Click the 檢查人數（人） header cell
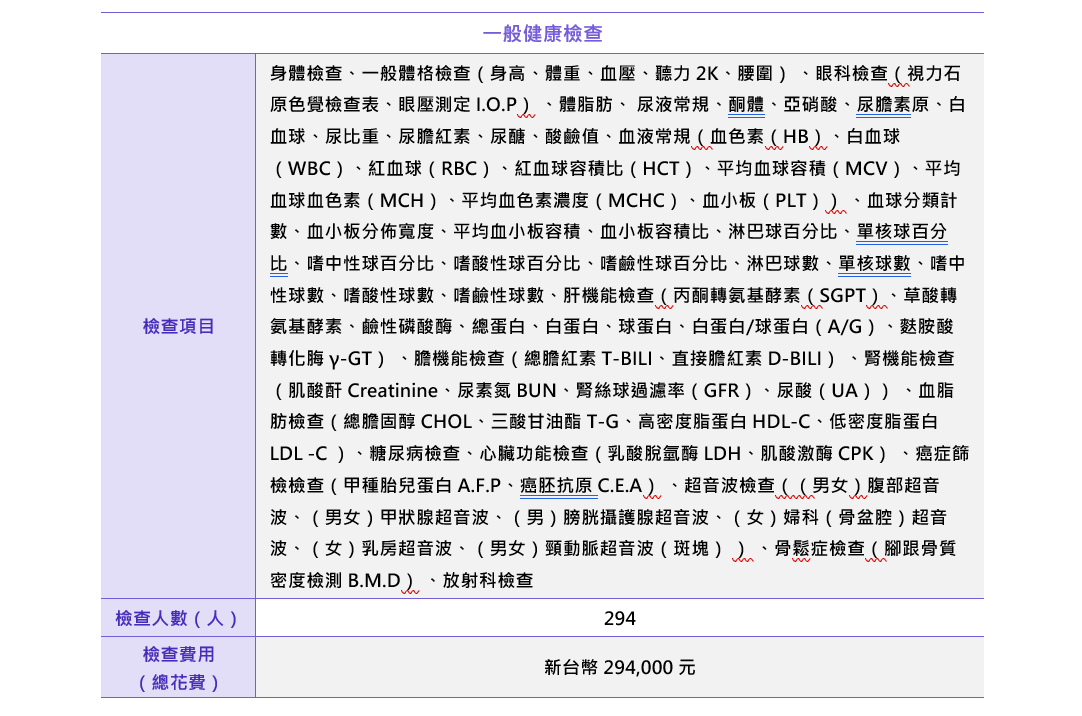This screenshot has width=1082, height=716. [x=178, y=618]
